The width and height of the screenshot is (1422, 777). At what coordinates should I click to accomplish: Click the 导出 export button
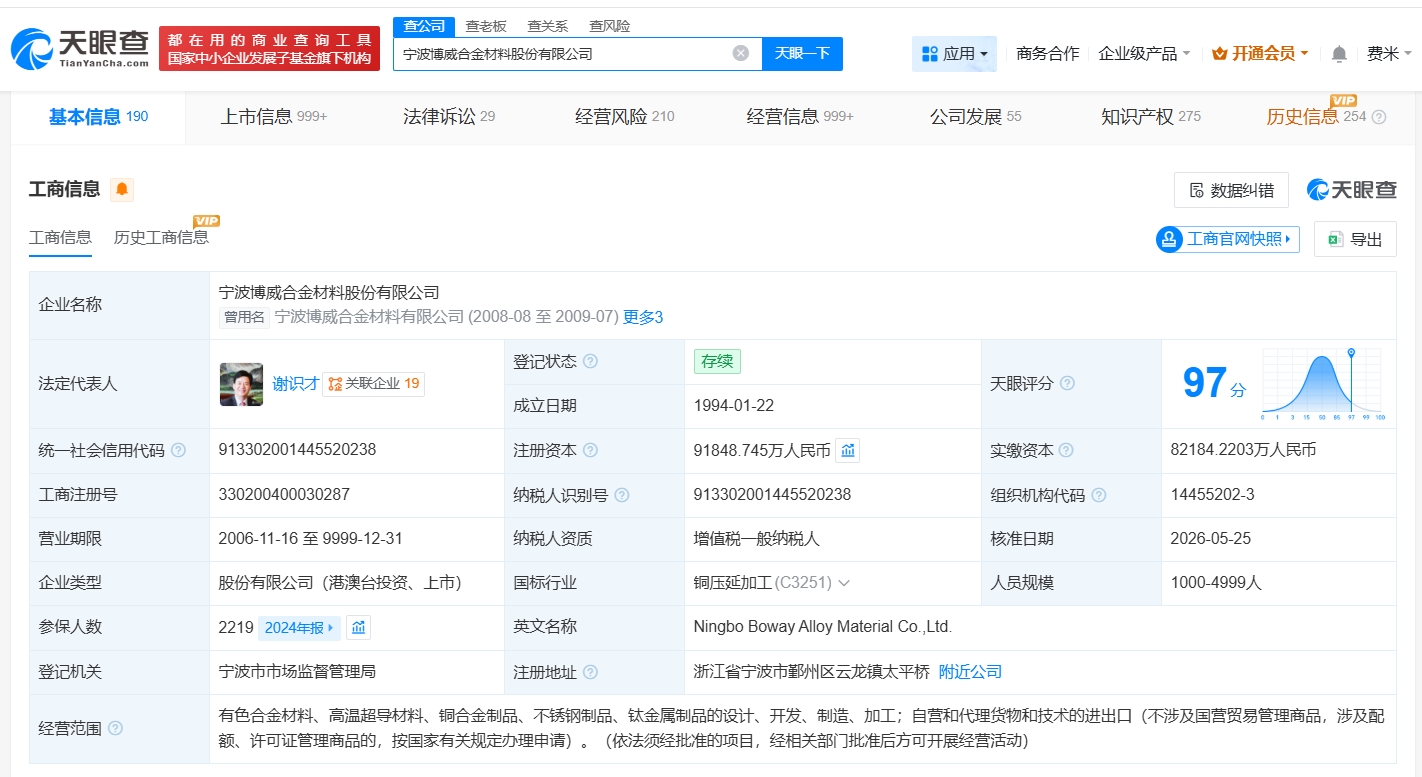coord(1355,239)
